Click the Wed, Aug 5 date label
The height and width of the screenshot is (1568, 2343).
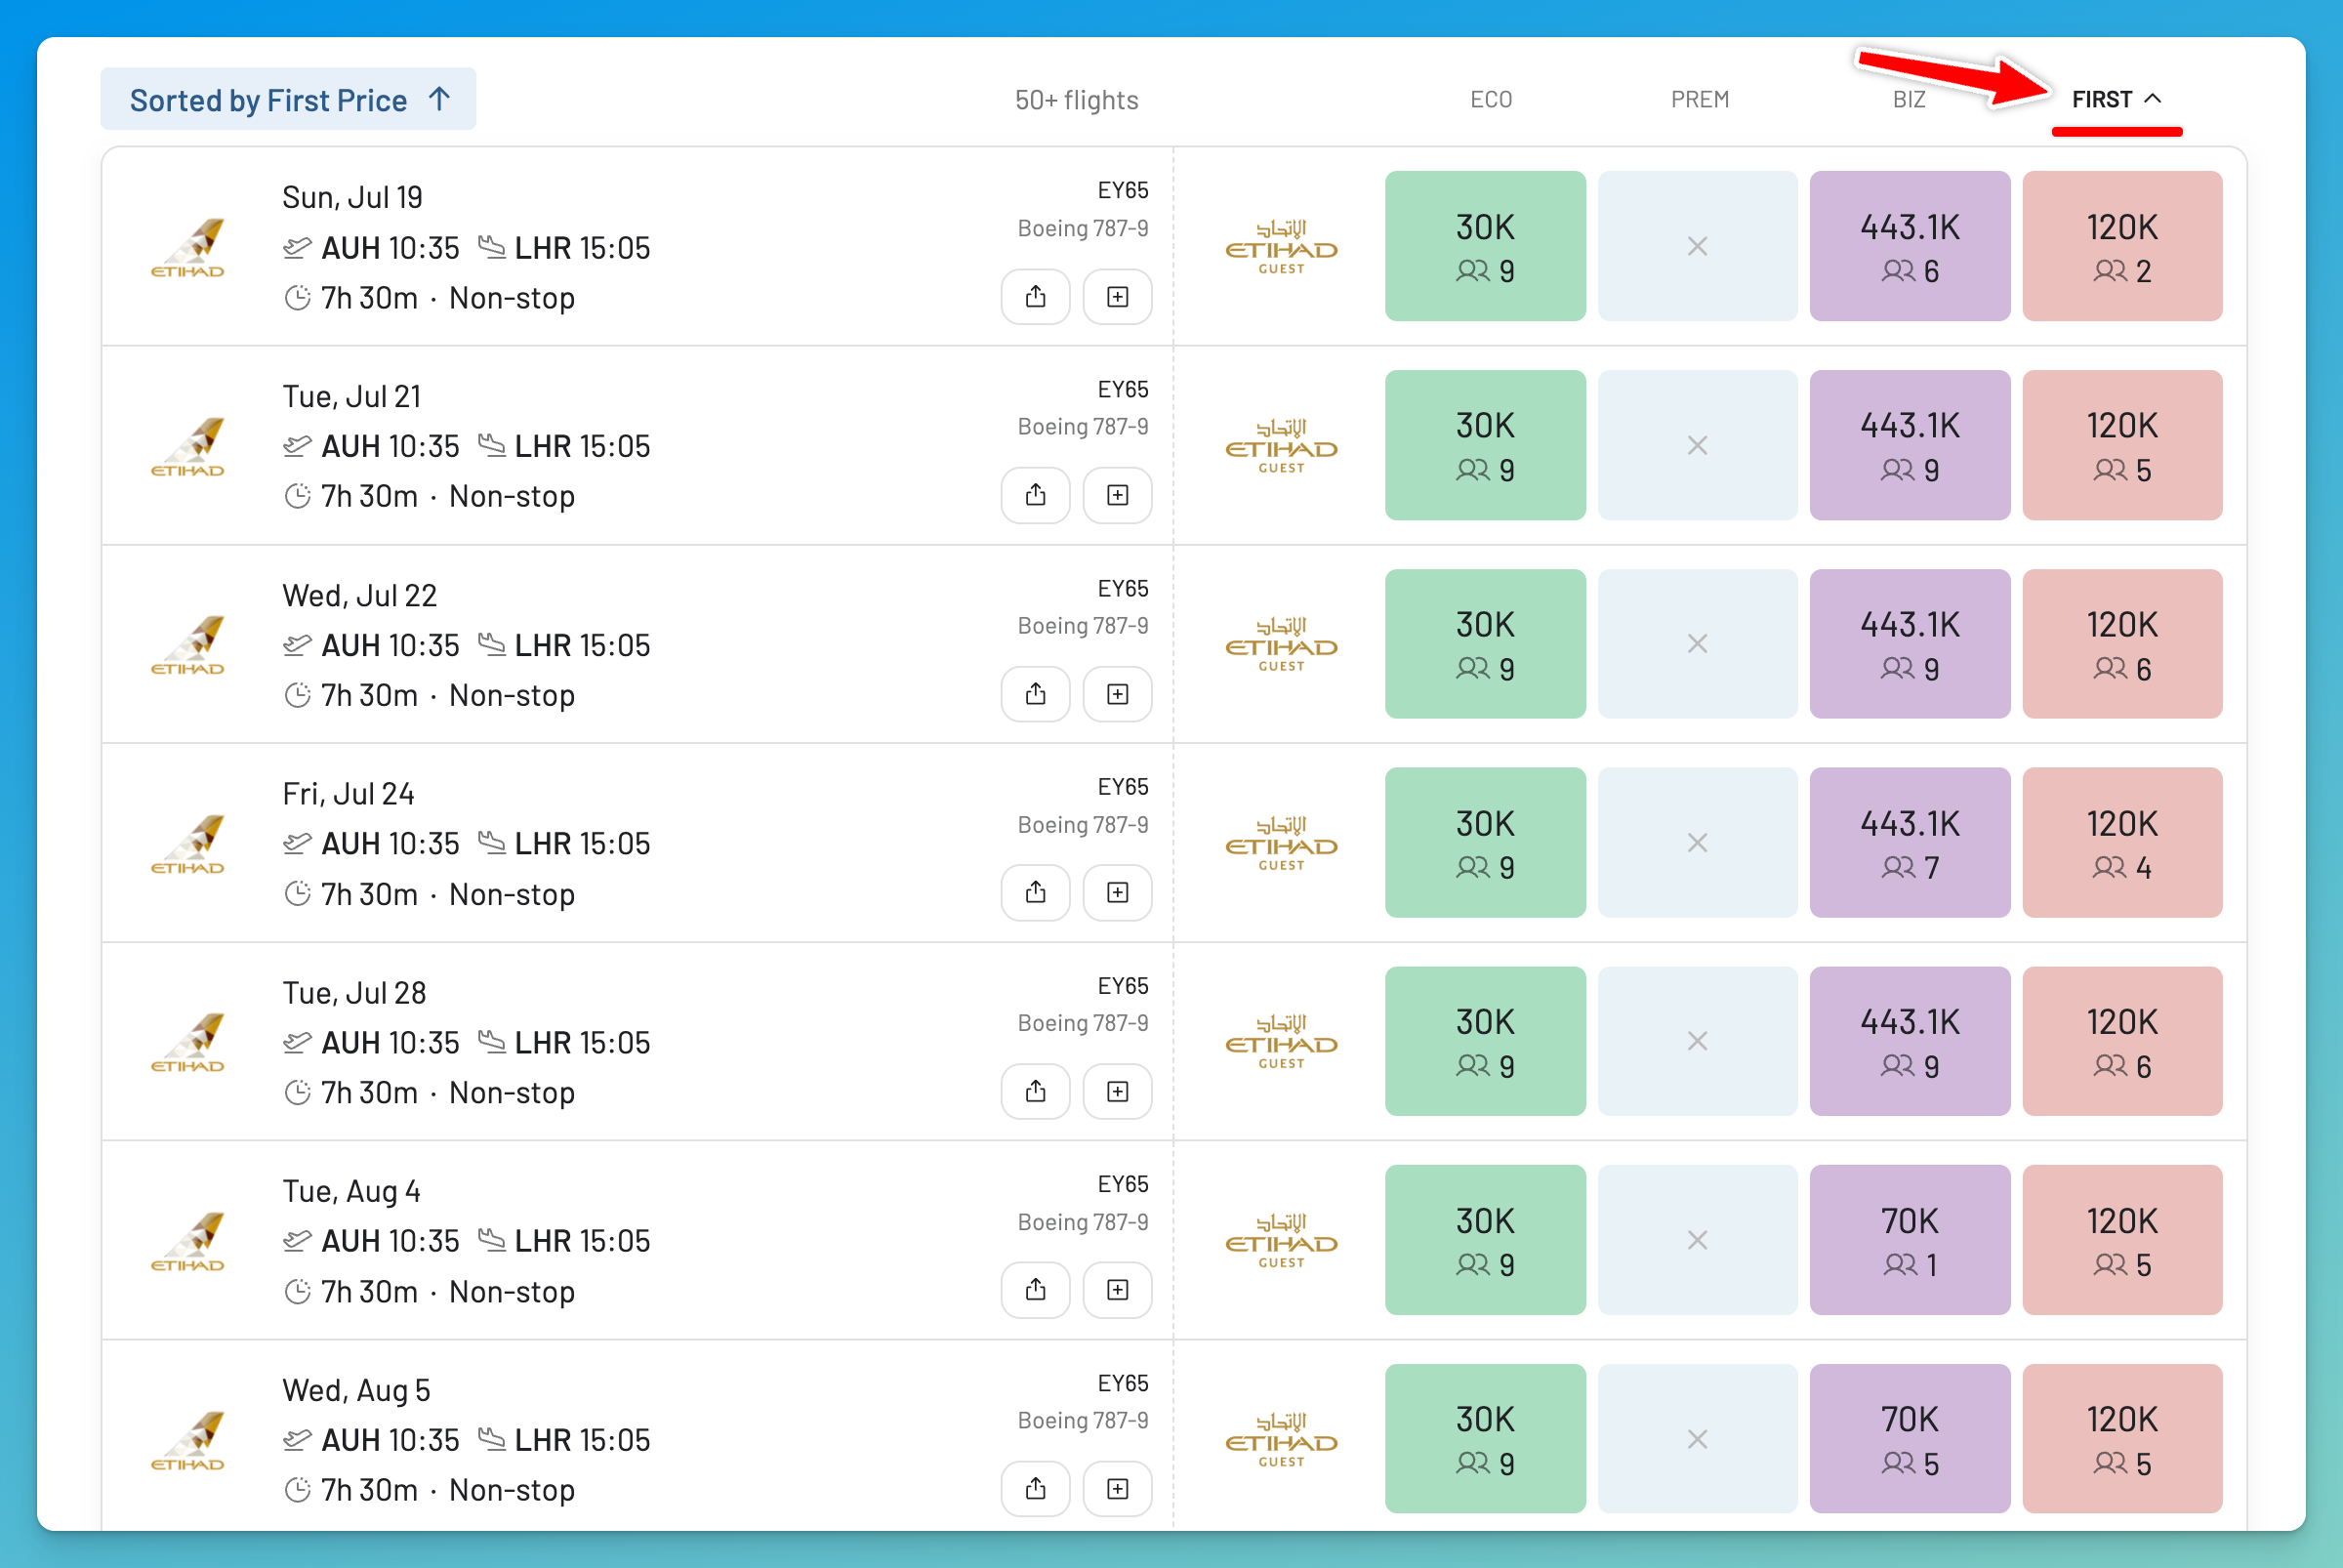[x=356, y=1390]
